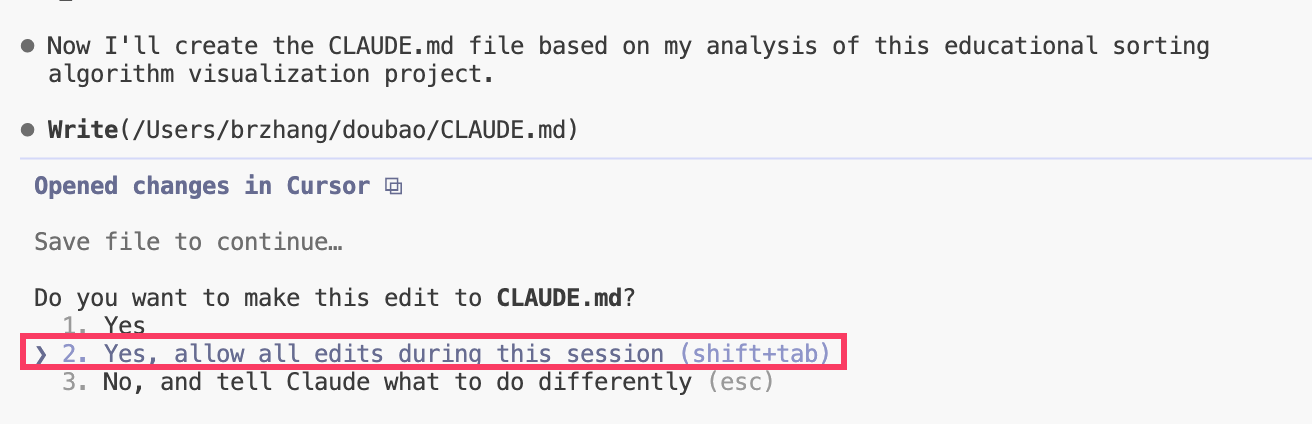Click the bullet before "Now I'll create"
The image size is (1312, 424).
[27, 46]
